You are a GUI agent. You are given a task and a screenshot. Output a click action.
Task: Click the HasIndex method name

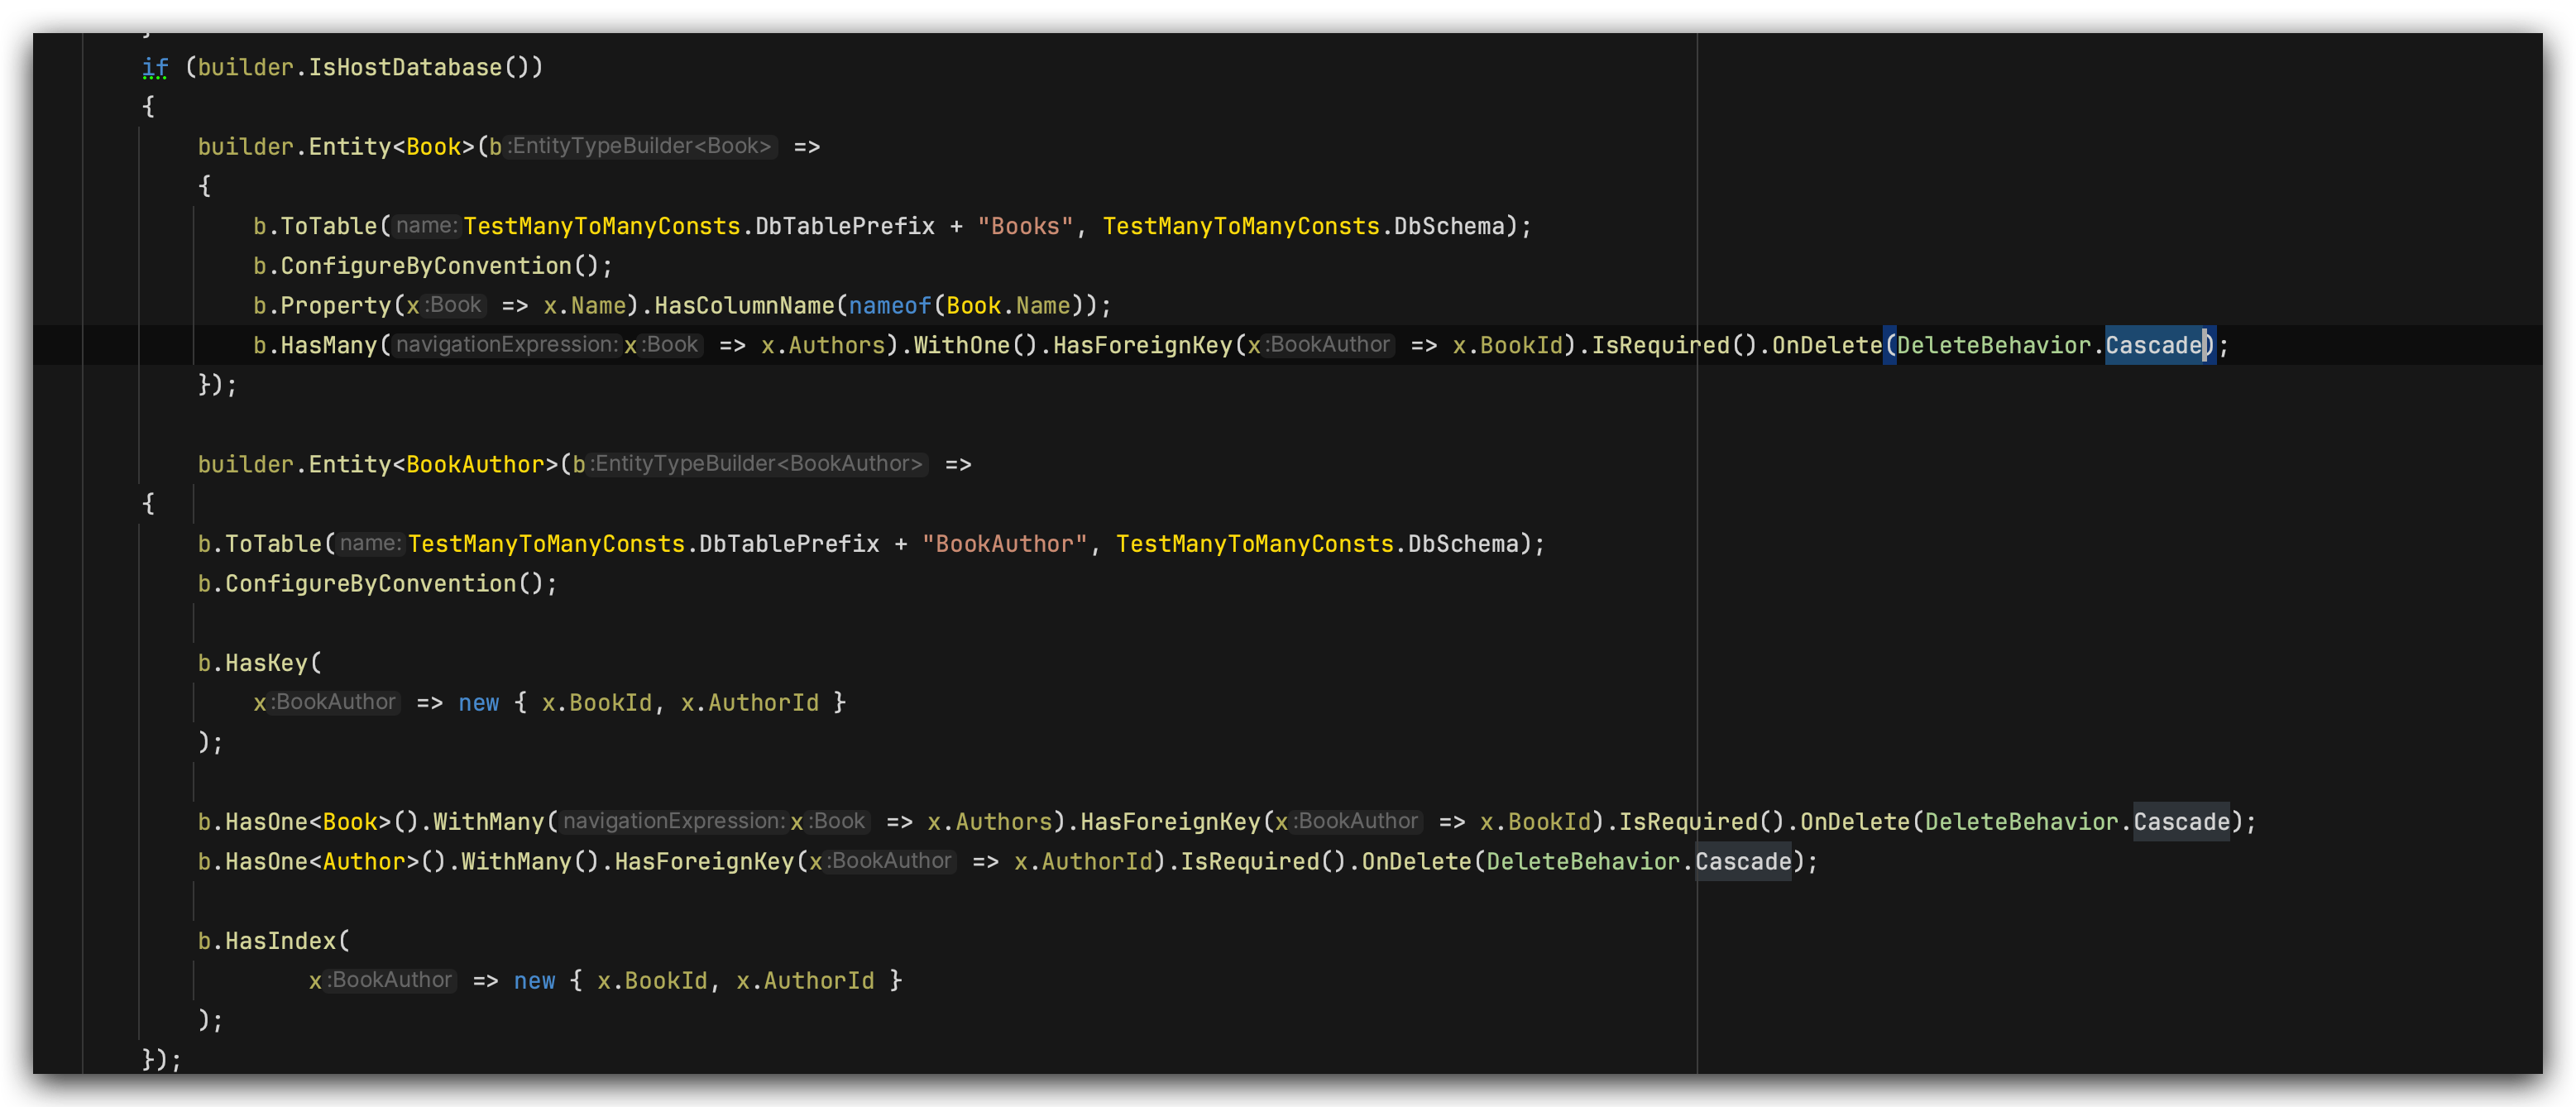click(x=280, y=941)
